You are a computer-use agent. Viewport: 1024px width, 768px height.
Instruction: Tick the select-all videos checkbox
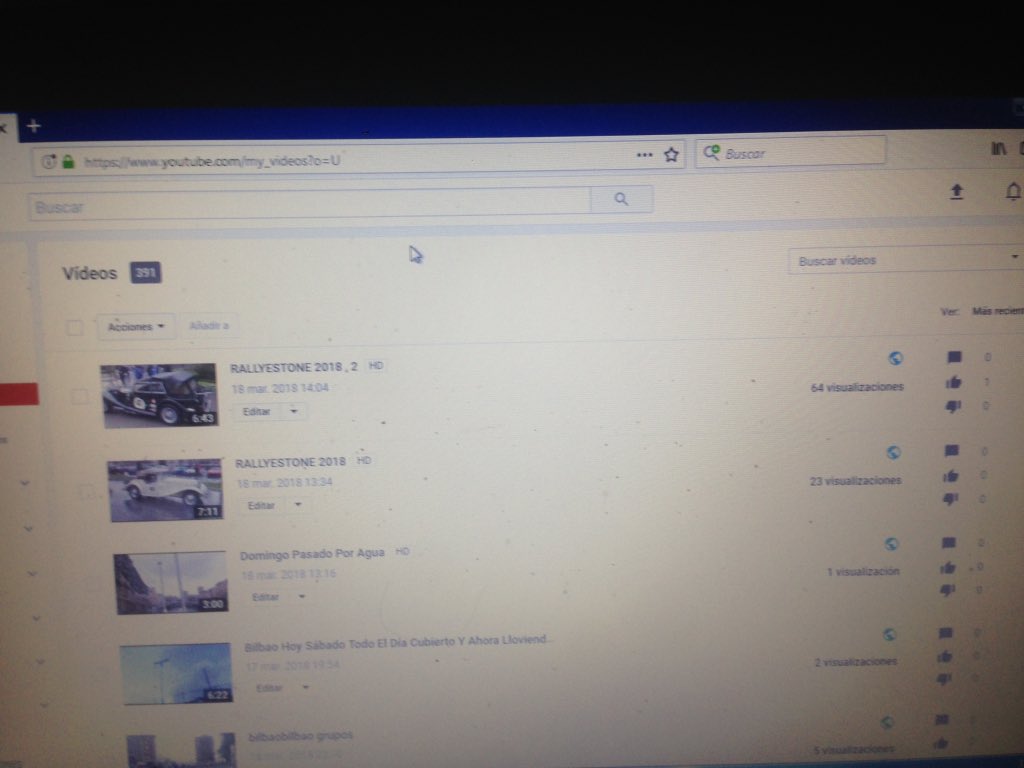pos(74,327)
